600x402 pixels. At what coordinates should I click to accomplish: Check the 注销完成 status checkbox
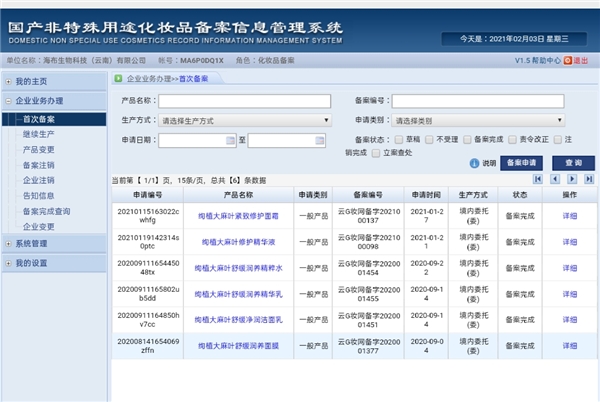558,140
